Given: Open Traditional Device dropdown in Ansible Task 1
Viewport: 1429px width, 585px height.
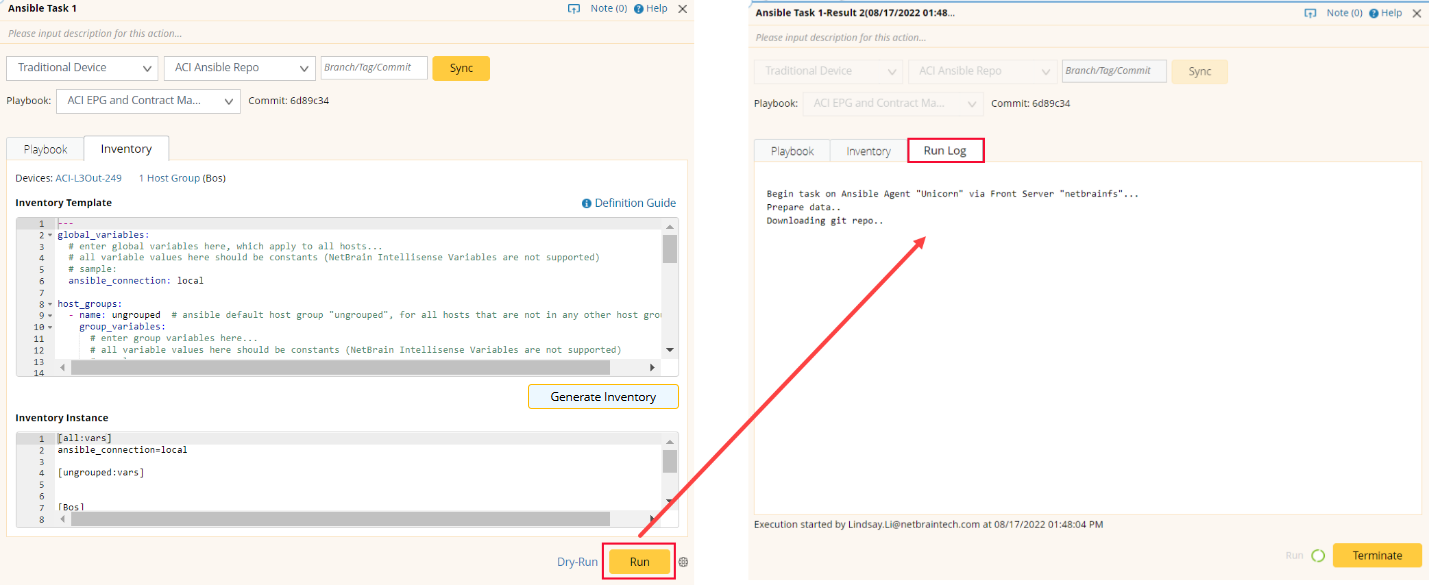Looking at the screenshot, I should pos(82,68).
